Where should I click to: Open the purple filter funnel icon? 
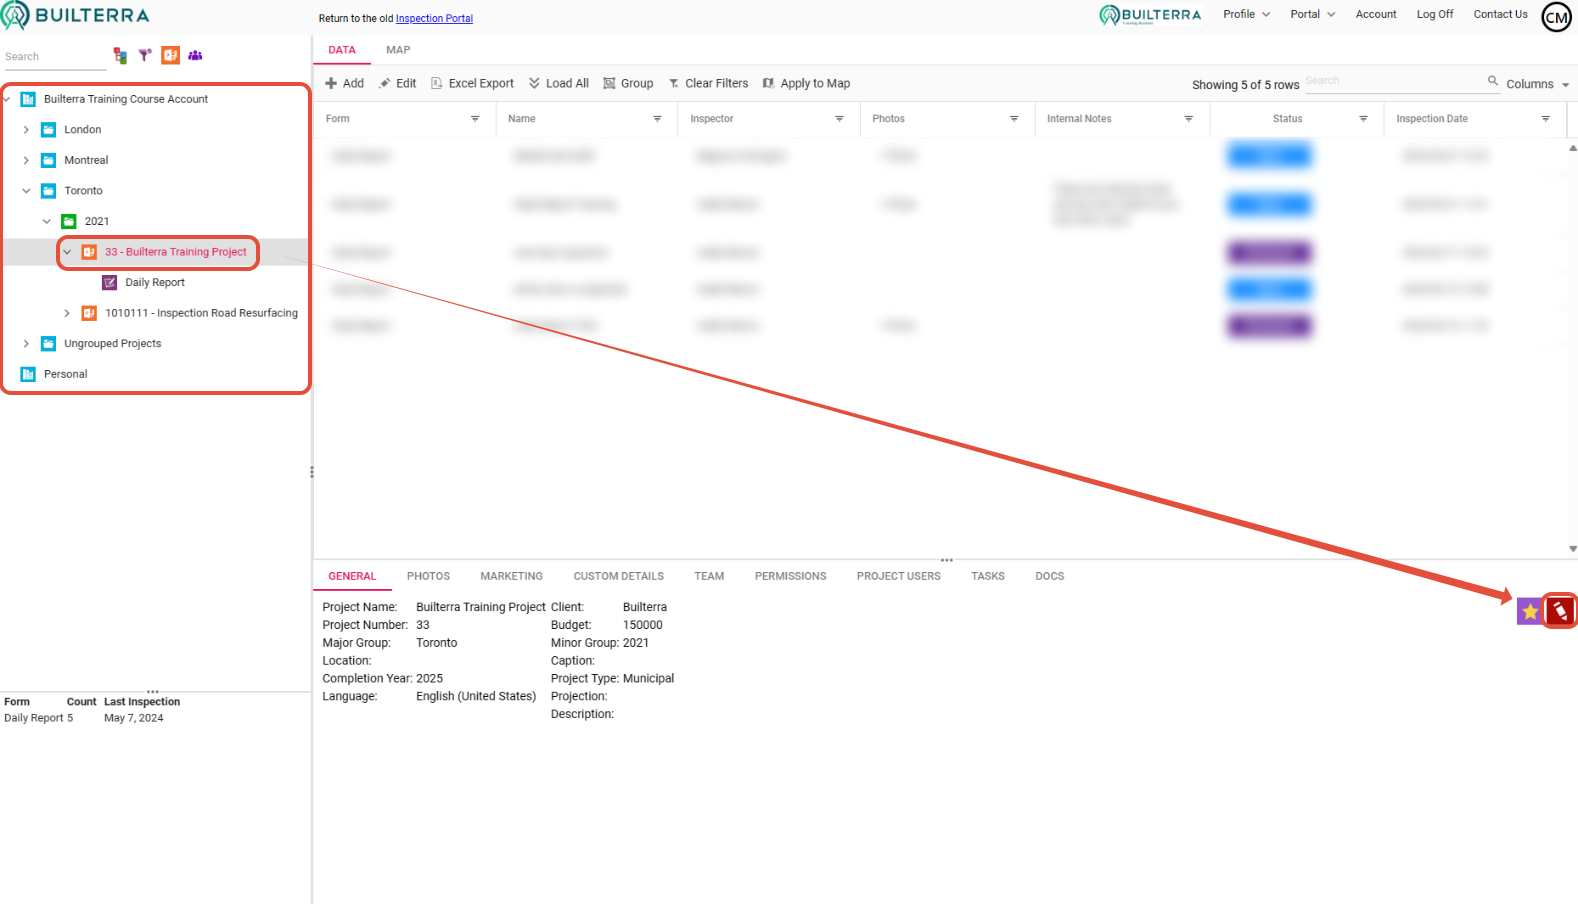pos(145,56)
